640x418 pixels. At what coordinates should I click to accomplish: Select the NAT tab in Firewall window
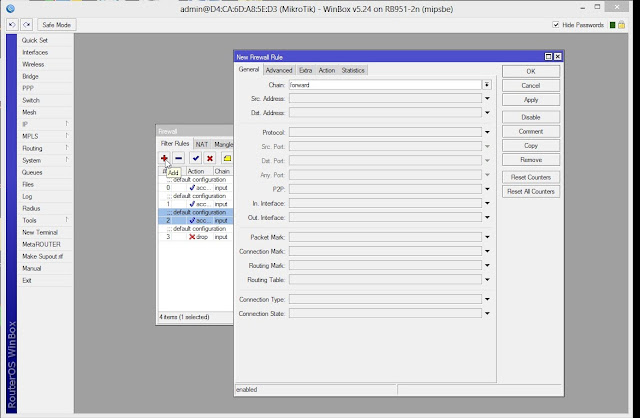coord(202,144)
